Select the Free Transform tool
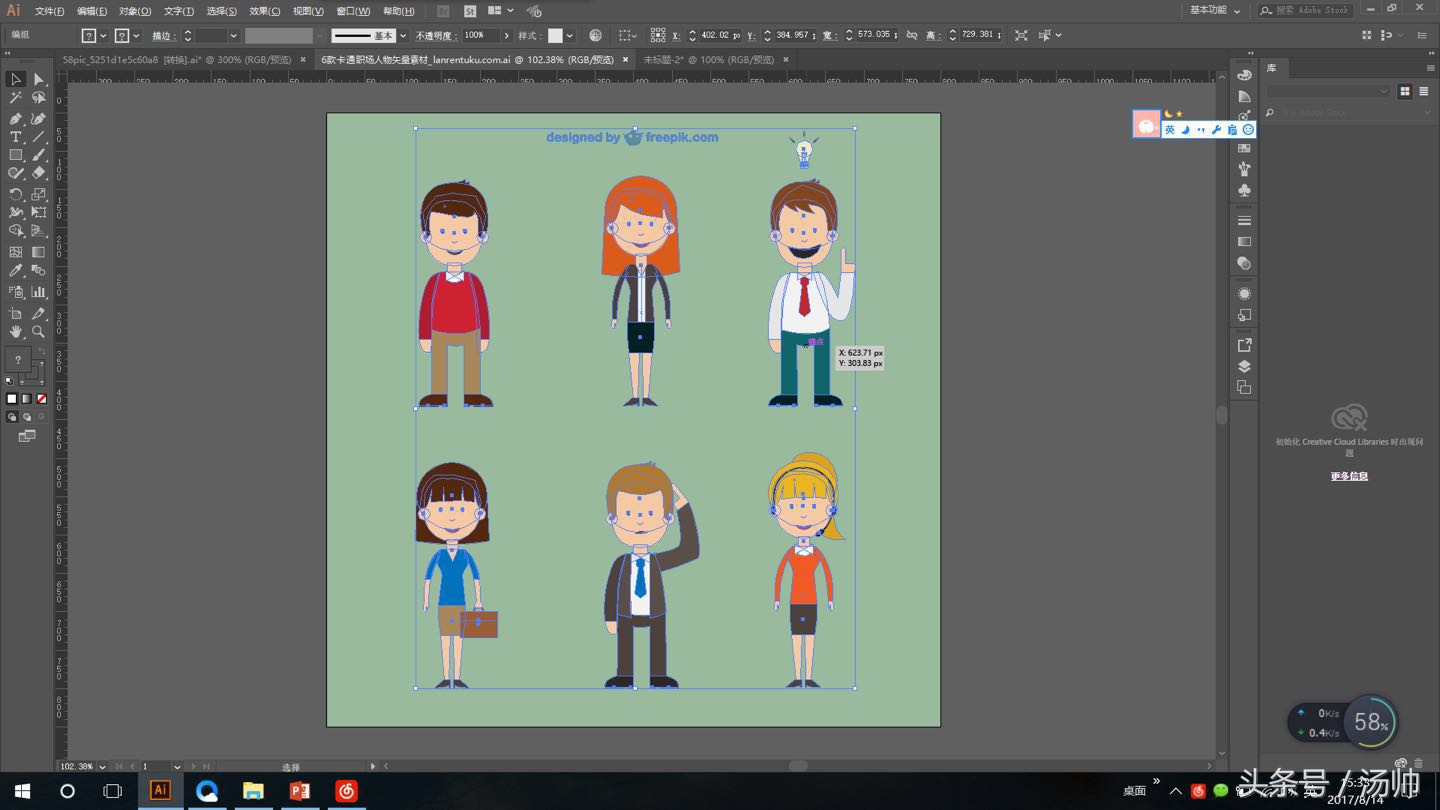The width and height of the screenshot is (1440, 810). point(39,212)
